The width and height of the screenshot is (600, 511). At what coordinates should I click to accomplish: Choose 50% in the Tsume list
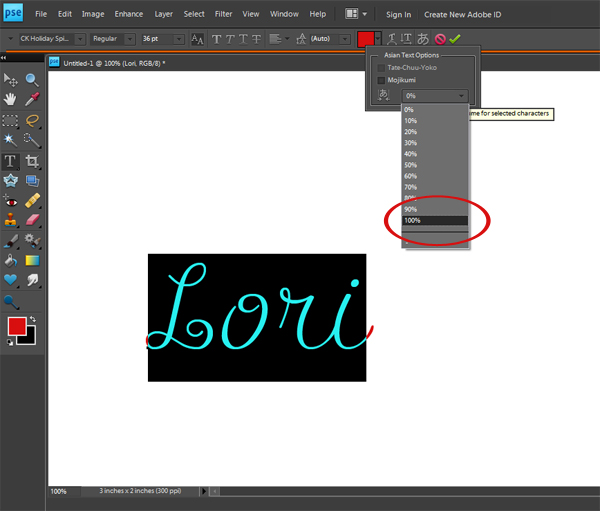pyautogui.click(x=435, y=165)
